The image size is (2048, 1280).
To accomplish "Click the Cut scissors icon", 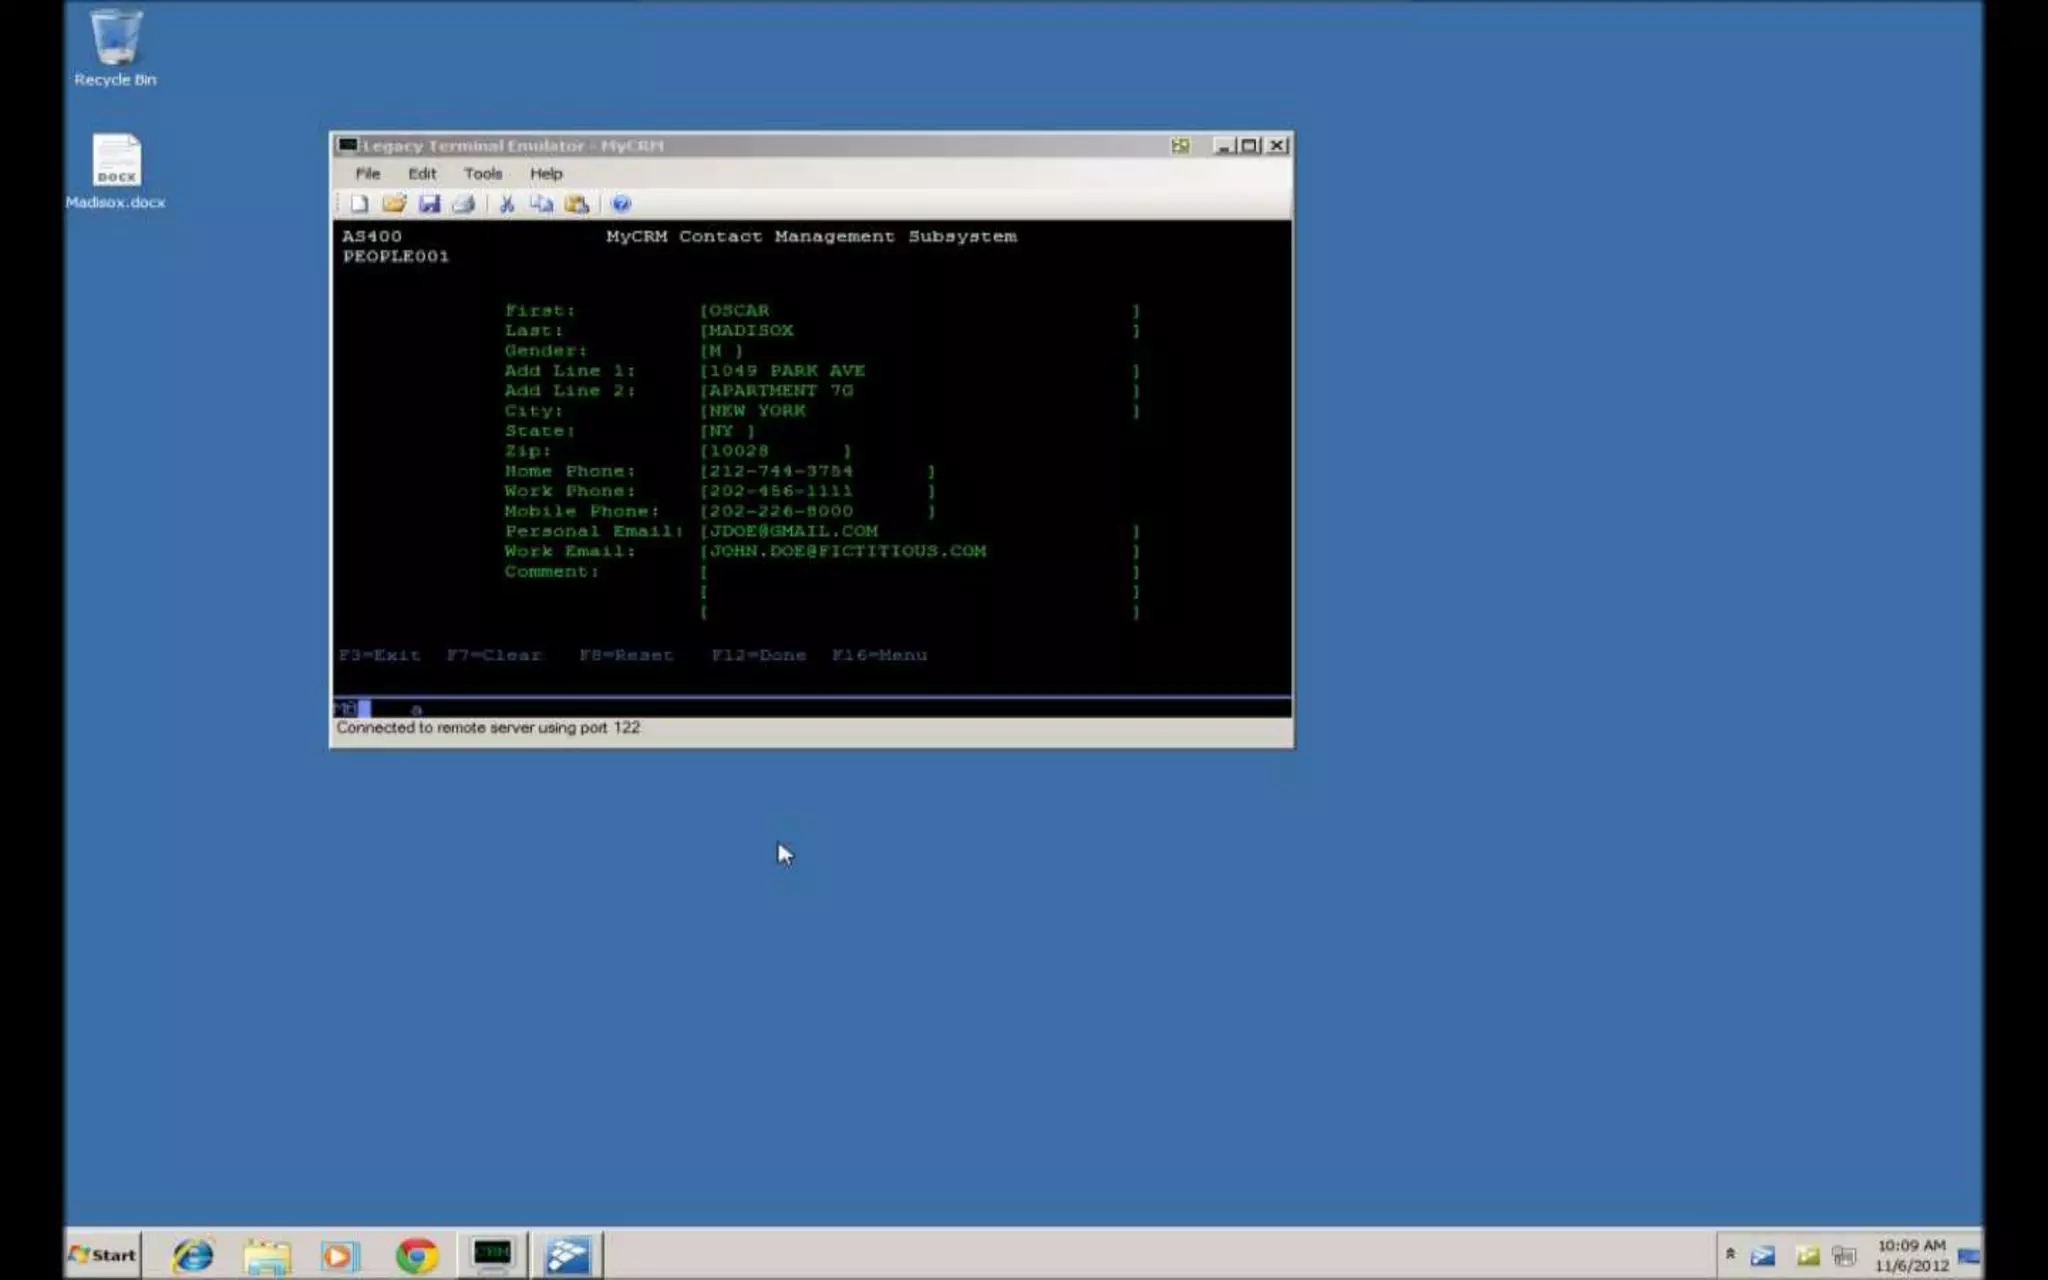I will tap(507, 204).
